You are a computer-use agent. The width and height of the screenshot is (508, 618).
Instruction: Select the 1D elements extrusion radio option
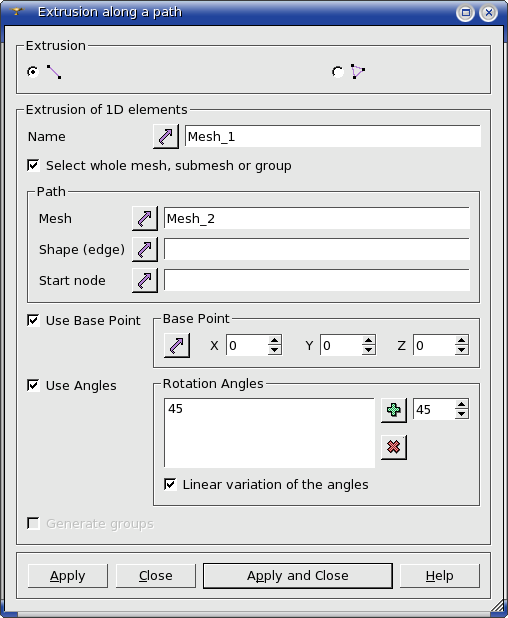pos(33,72)
